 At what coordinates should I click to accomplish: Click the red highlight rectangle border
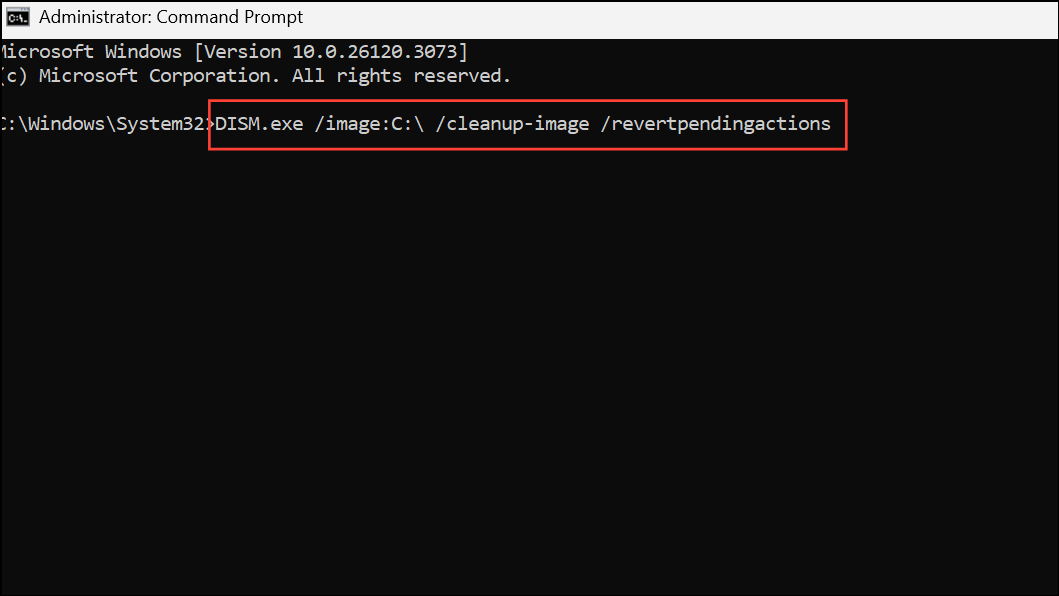pyautogui.click(x=527, y=101)
